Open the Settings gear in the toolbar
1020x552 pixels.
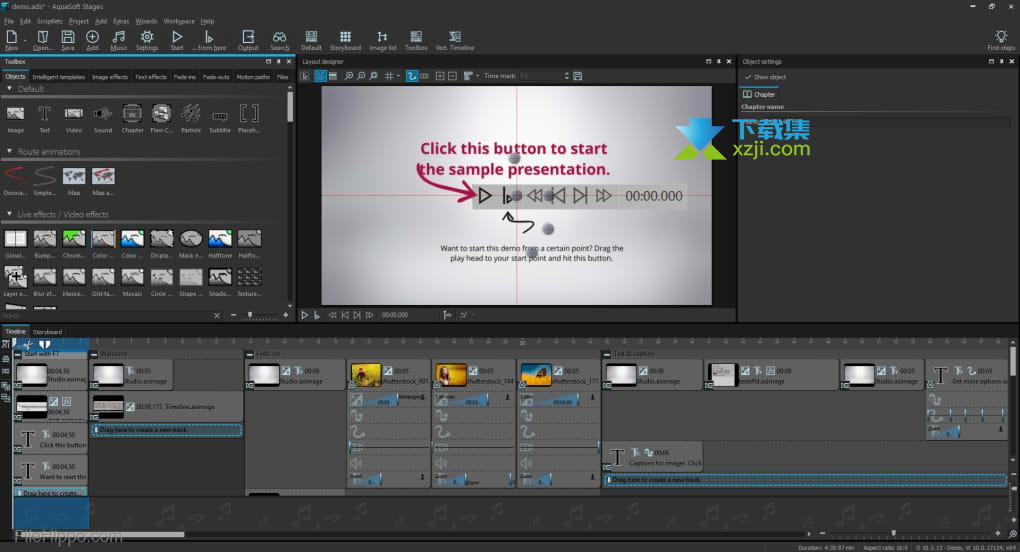[x=147, y=40]
